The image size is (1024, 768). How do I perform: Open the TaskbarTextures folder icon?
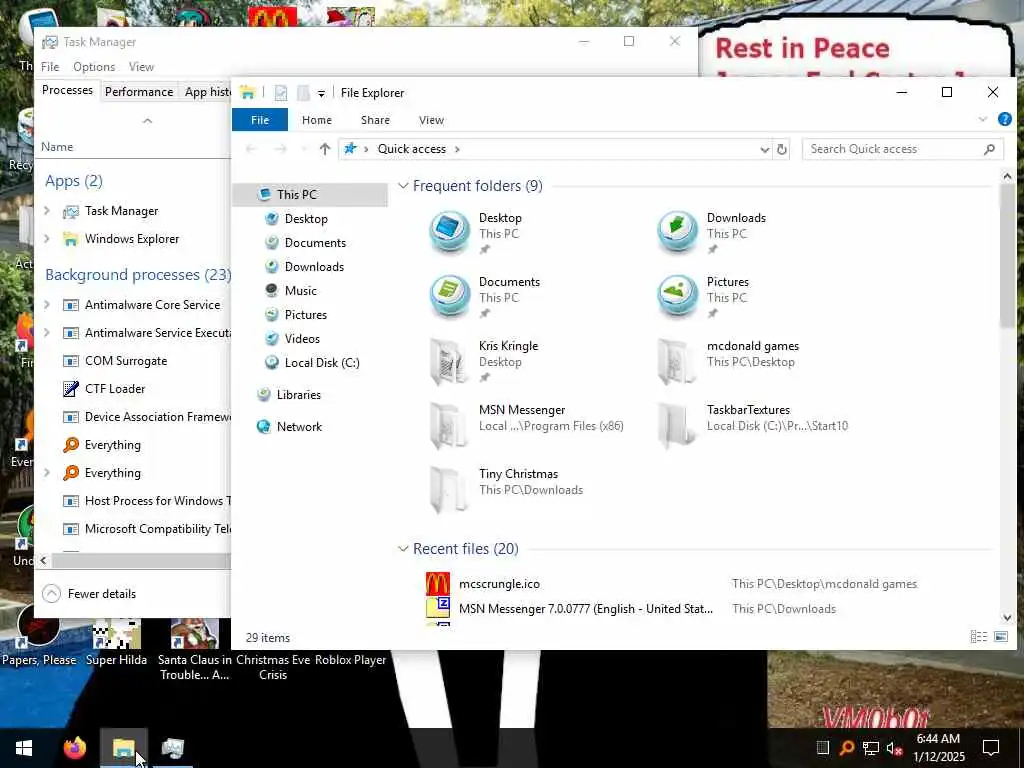[677, 424]
